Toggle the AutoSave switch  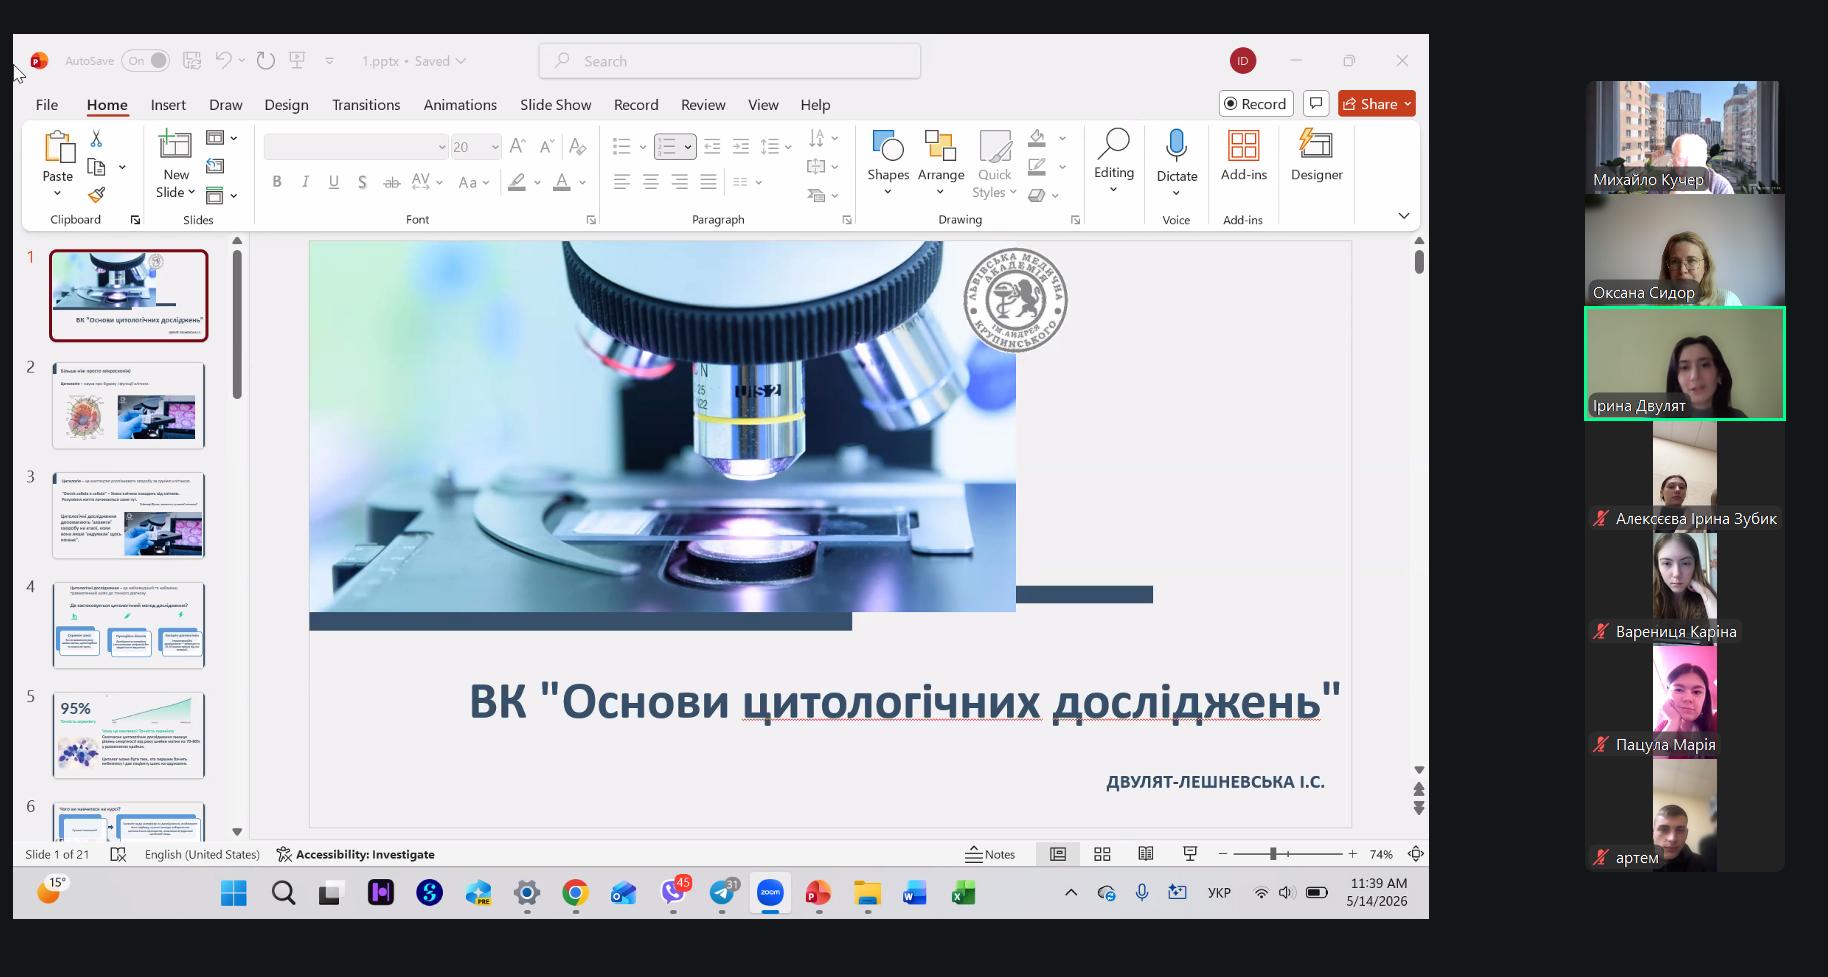pyautogui.click(x=146, y=61)
